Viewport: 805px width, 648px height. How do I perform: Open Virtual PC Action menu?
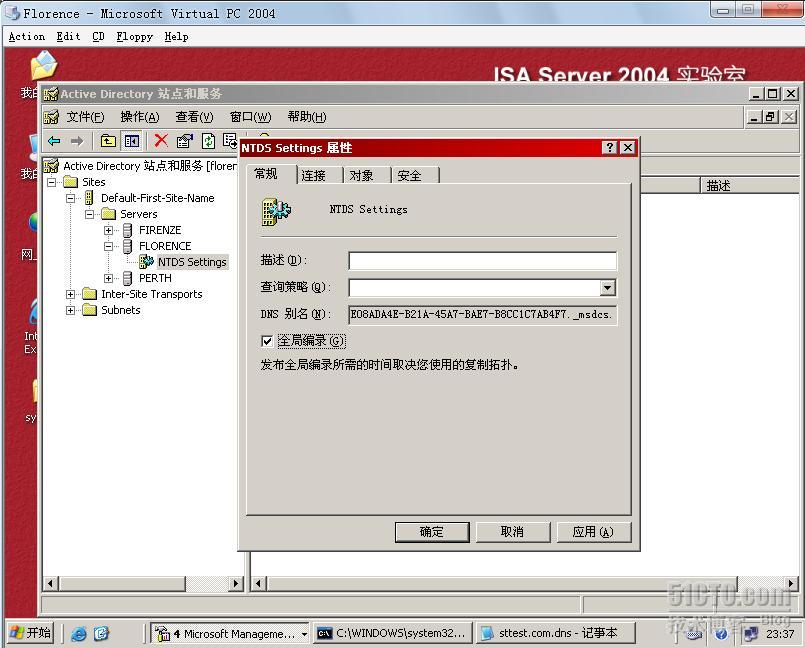coord(27,36)
